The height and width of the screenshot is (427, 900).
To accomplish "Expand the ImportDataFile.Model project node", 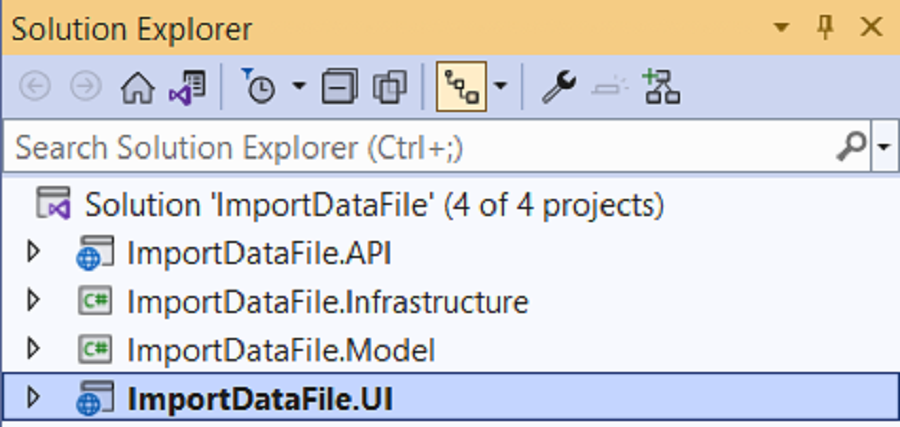I will click(x=34, y=349).
